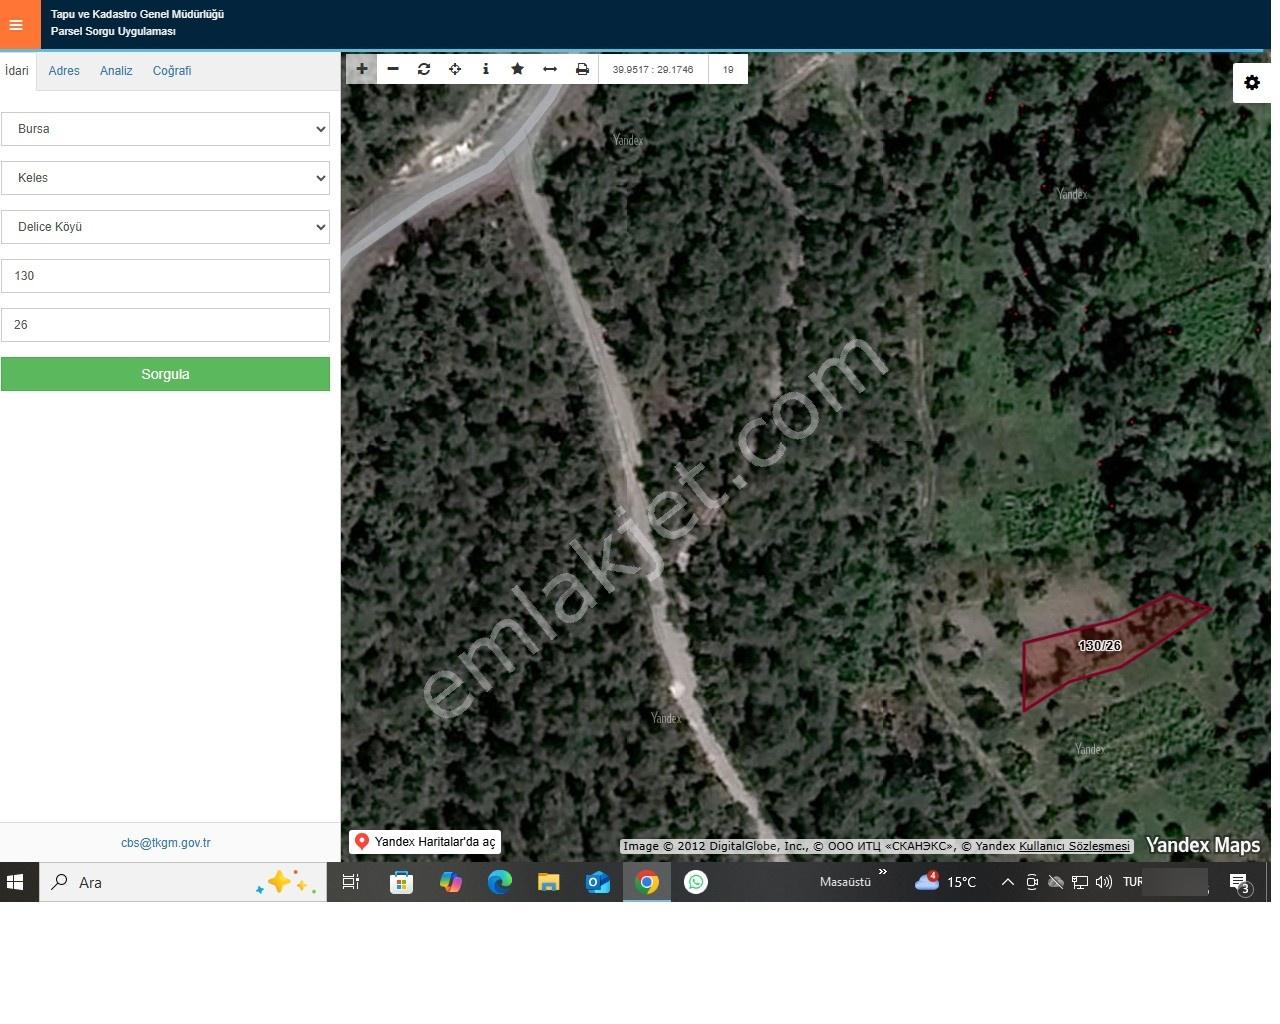Image resolution: width=1280 pixels, height=1024 pixels.
Task: Click the green Sorgula button
Action: click(165, 374)
